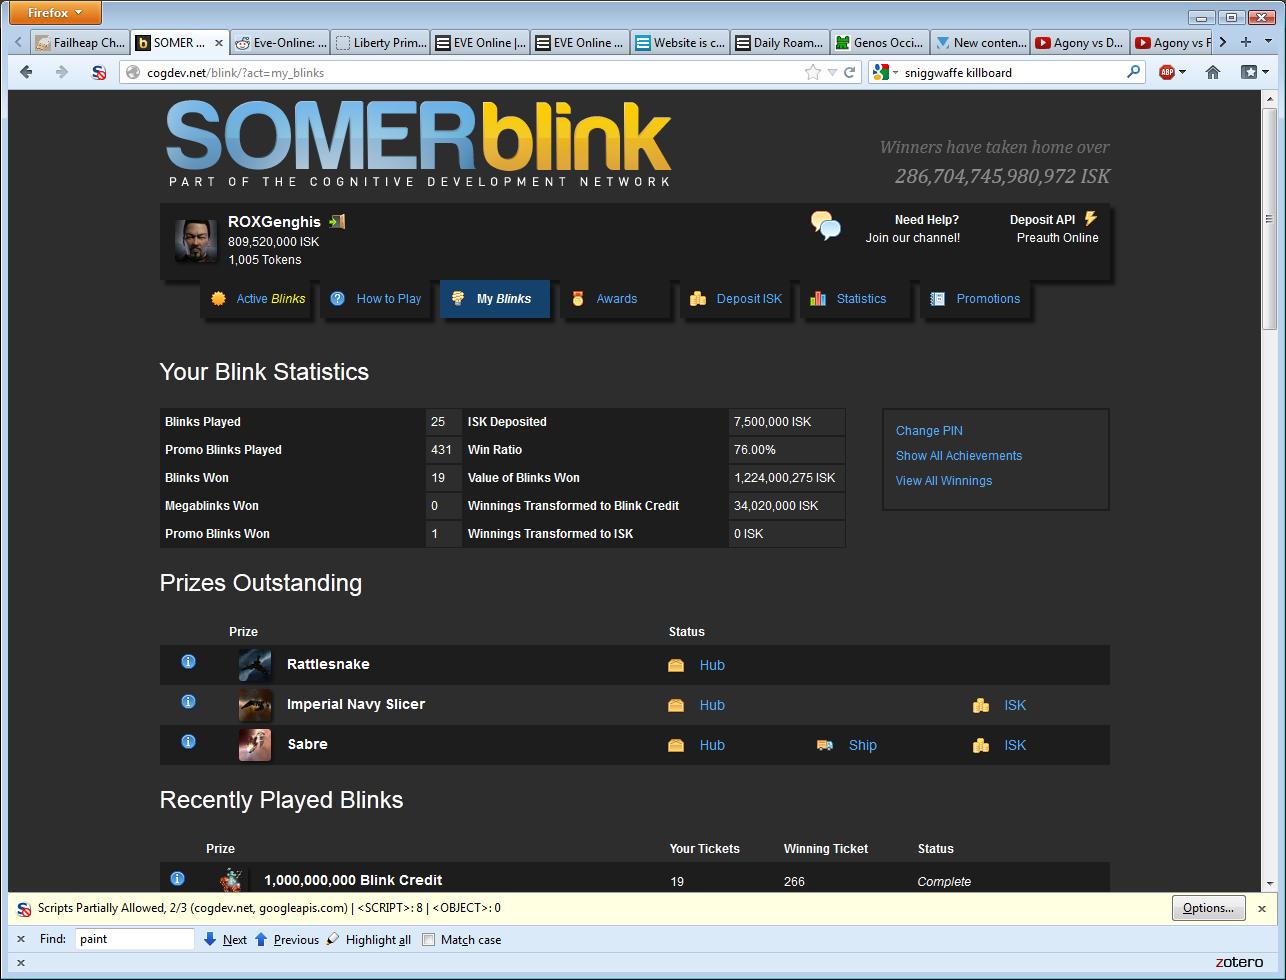The width and height of the screenshot is (1286, 980).
Task: Open the Deposit ISK page tab
Action: pos(737,299)
